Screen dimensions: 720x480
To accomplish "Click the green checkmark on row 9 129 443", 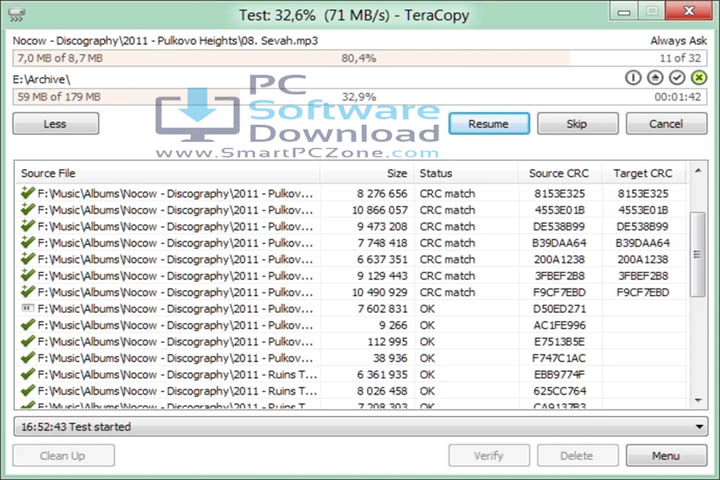I will [28, 275].
